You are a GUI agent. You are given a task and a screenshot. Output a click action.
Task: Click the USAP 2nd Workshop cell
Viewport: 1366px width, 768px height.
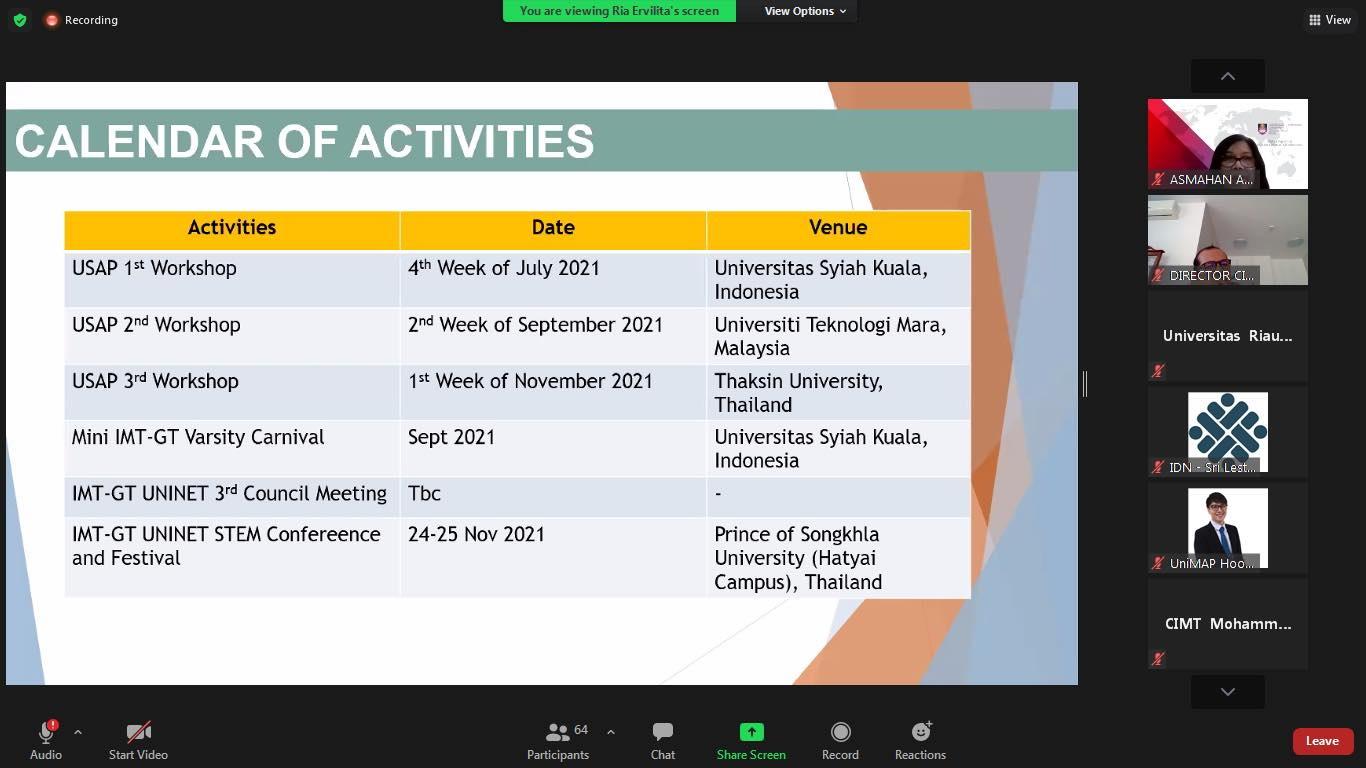(x=232, y=335)
